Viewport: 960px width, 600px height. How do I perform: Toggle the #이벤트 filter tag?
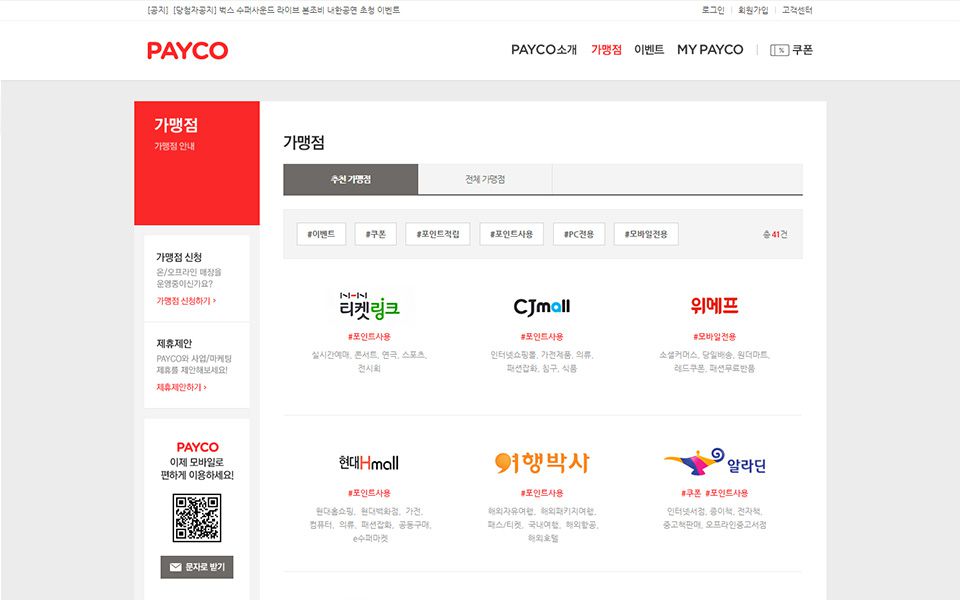322,234
